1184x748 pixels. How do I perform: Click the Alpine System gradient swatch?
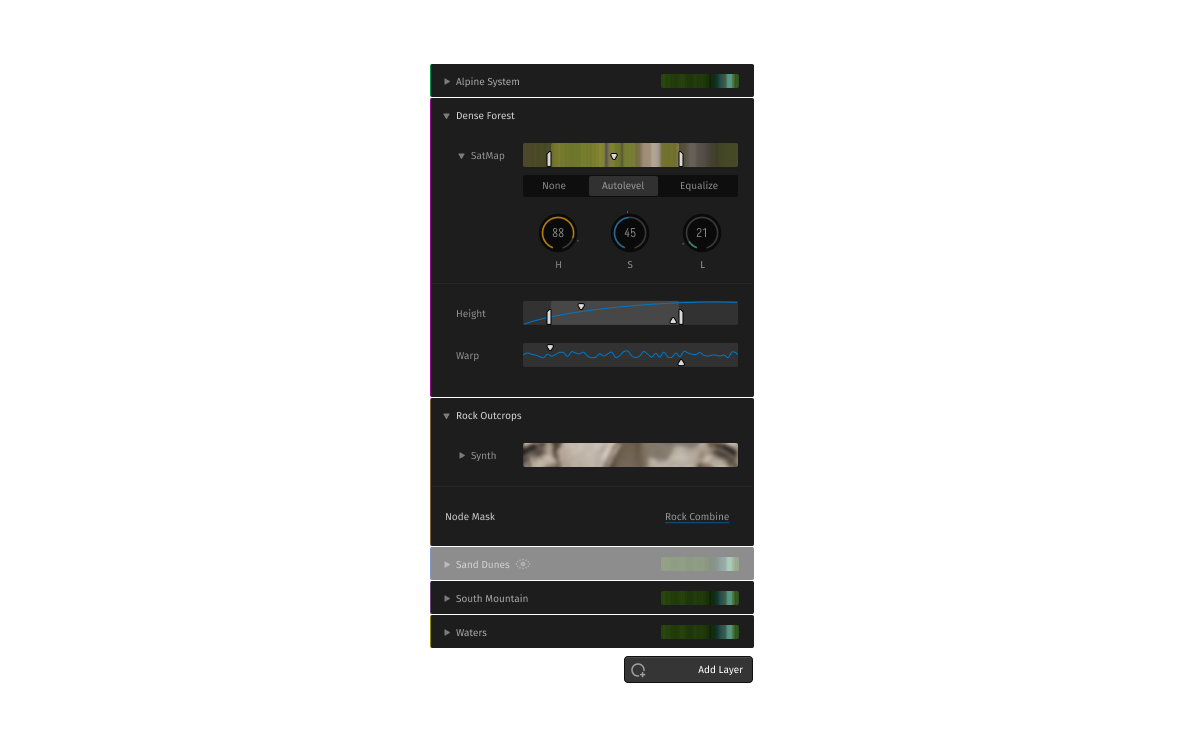pos(700,82)
